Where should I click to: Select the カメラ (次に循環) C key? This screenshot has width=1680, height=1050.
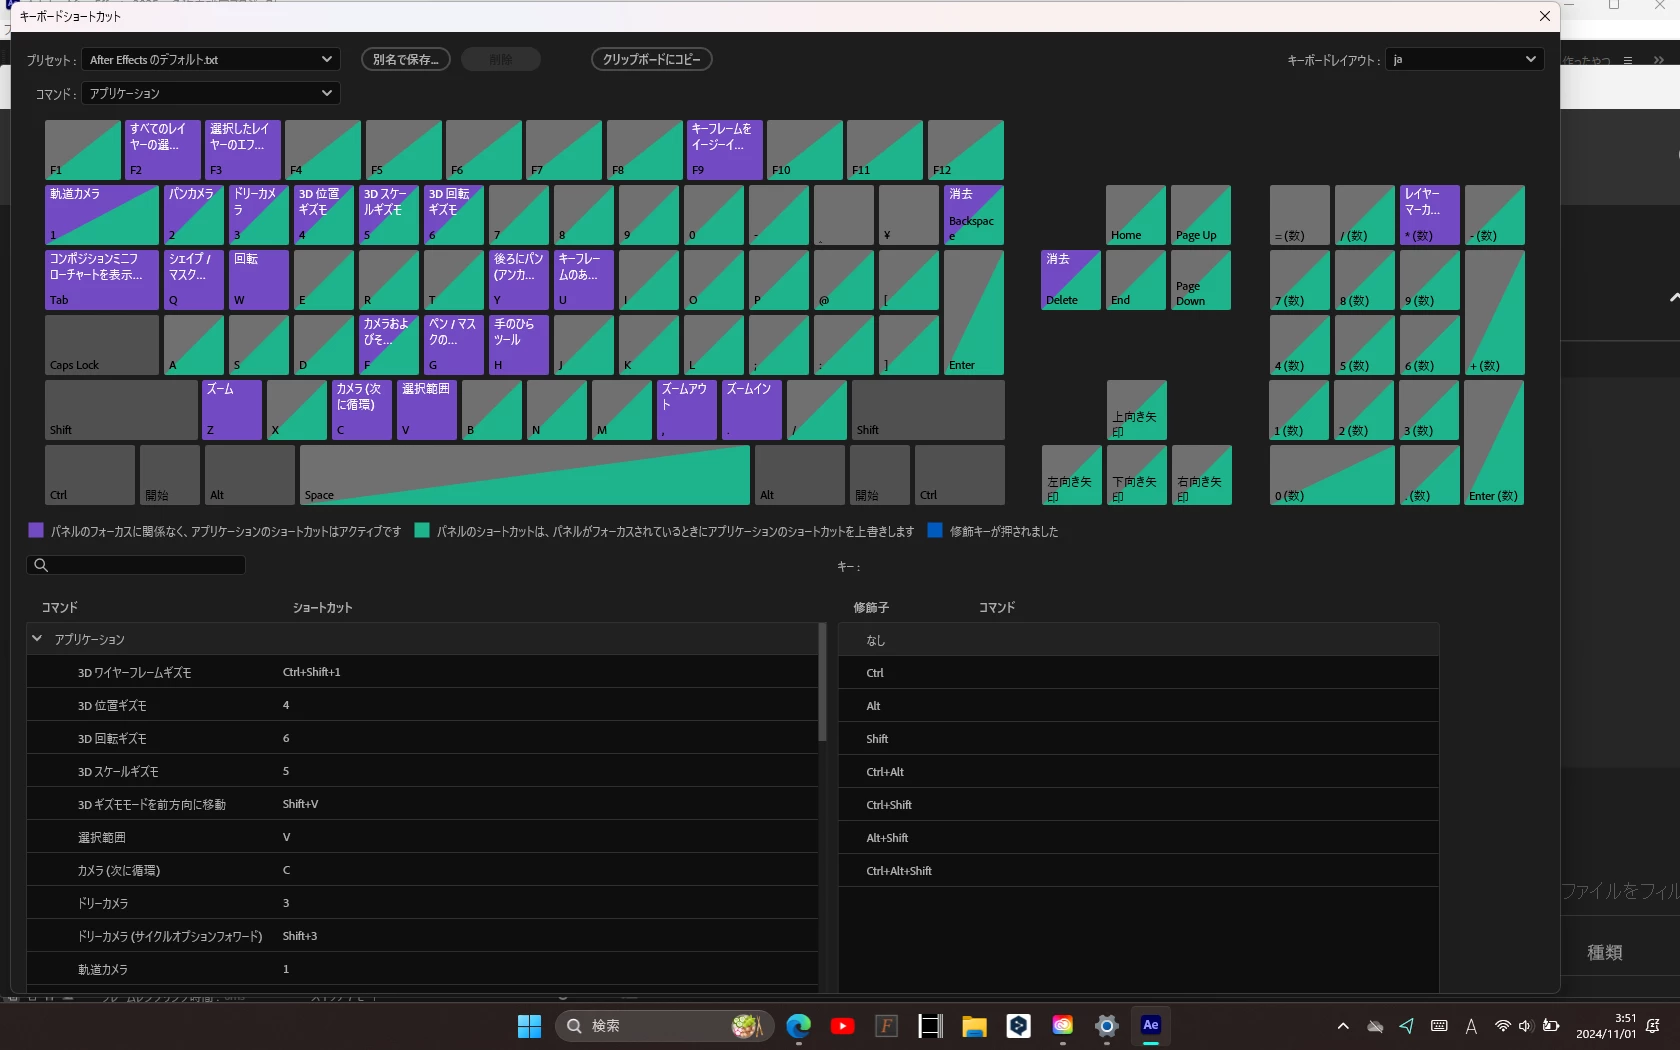tap(362, 410)
